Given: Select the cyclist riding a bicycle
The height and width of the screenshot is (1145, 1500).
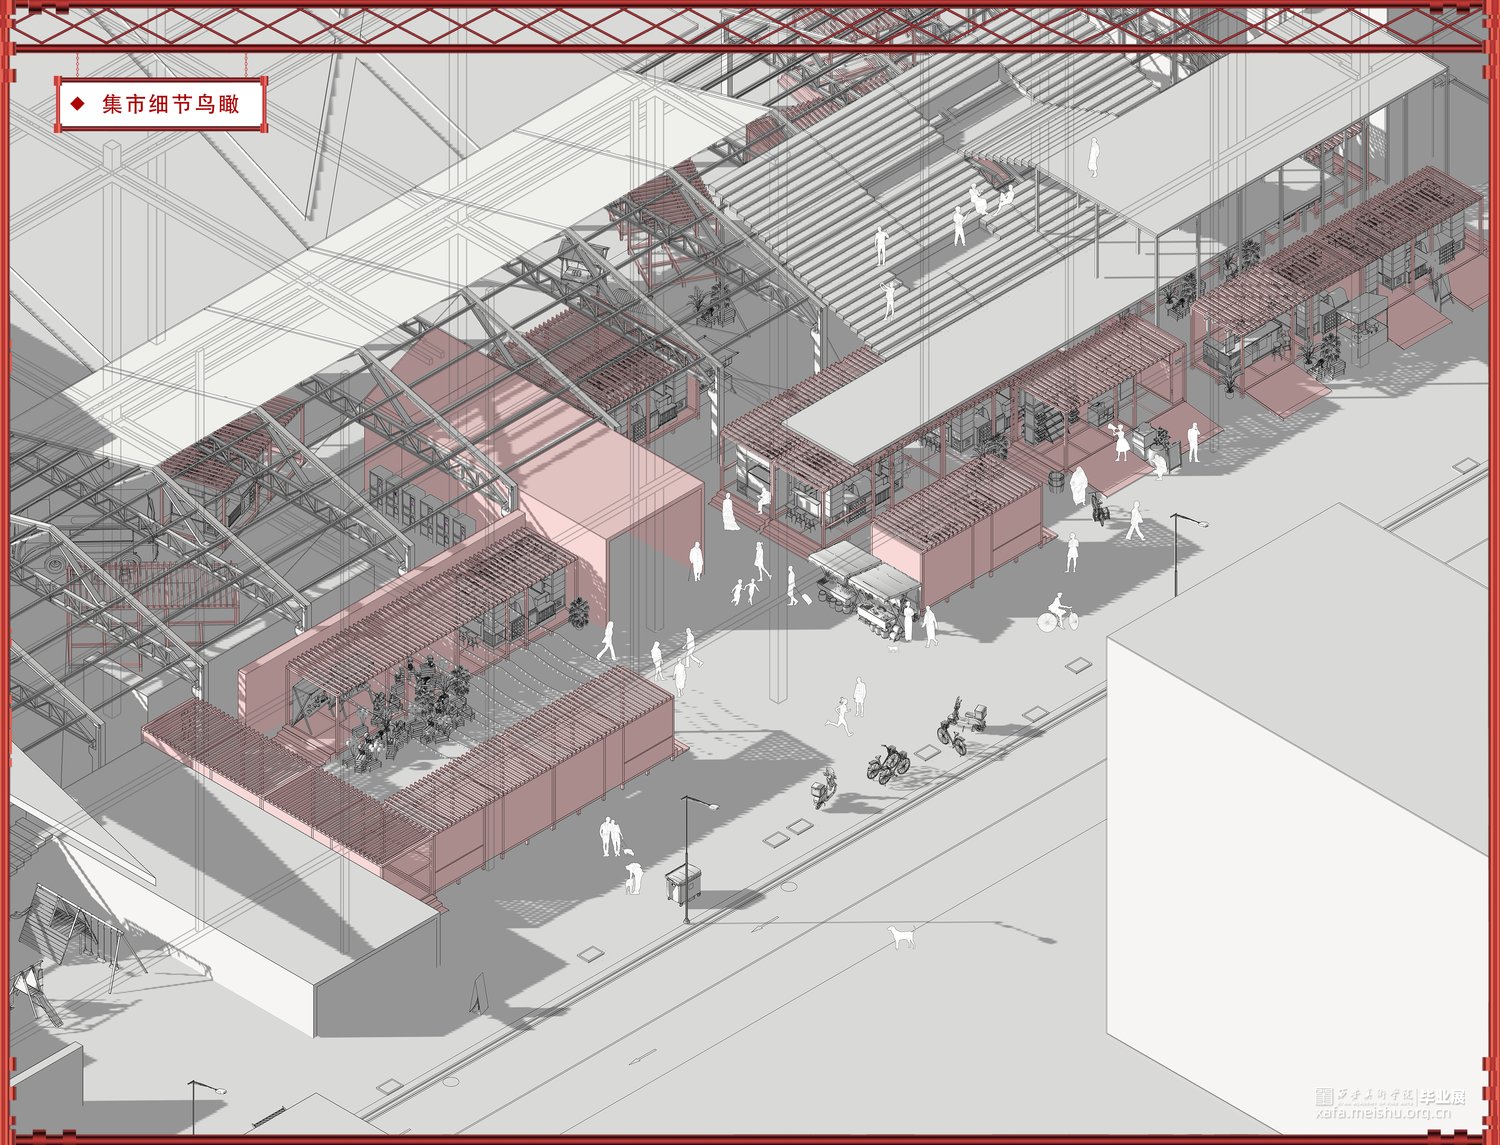Looking at the screenshot, I should tap(1058, 613).
